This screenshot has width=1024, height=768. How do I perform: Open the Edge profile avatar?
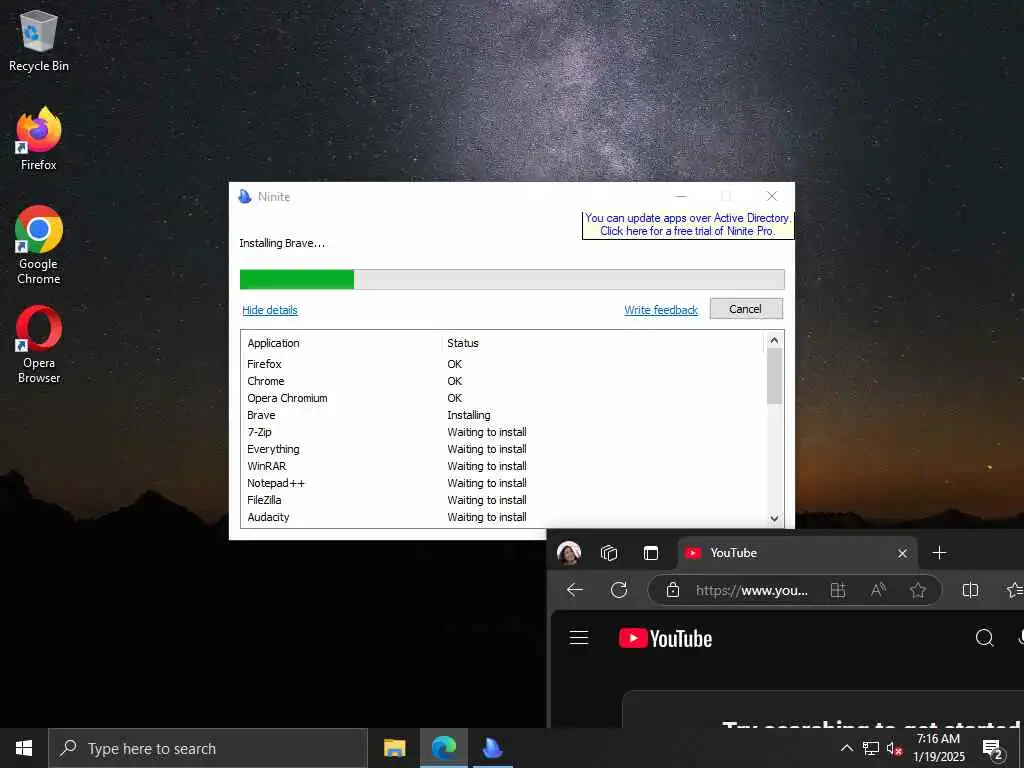(x=569, y=553)
